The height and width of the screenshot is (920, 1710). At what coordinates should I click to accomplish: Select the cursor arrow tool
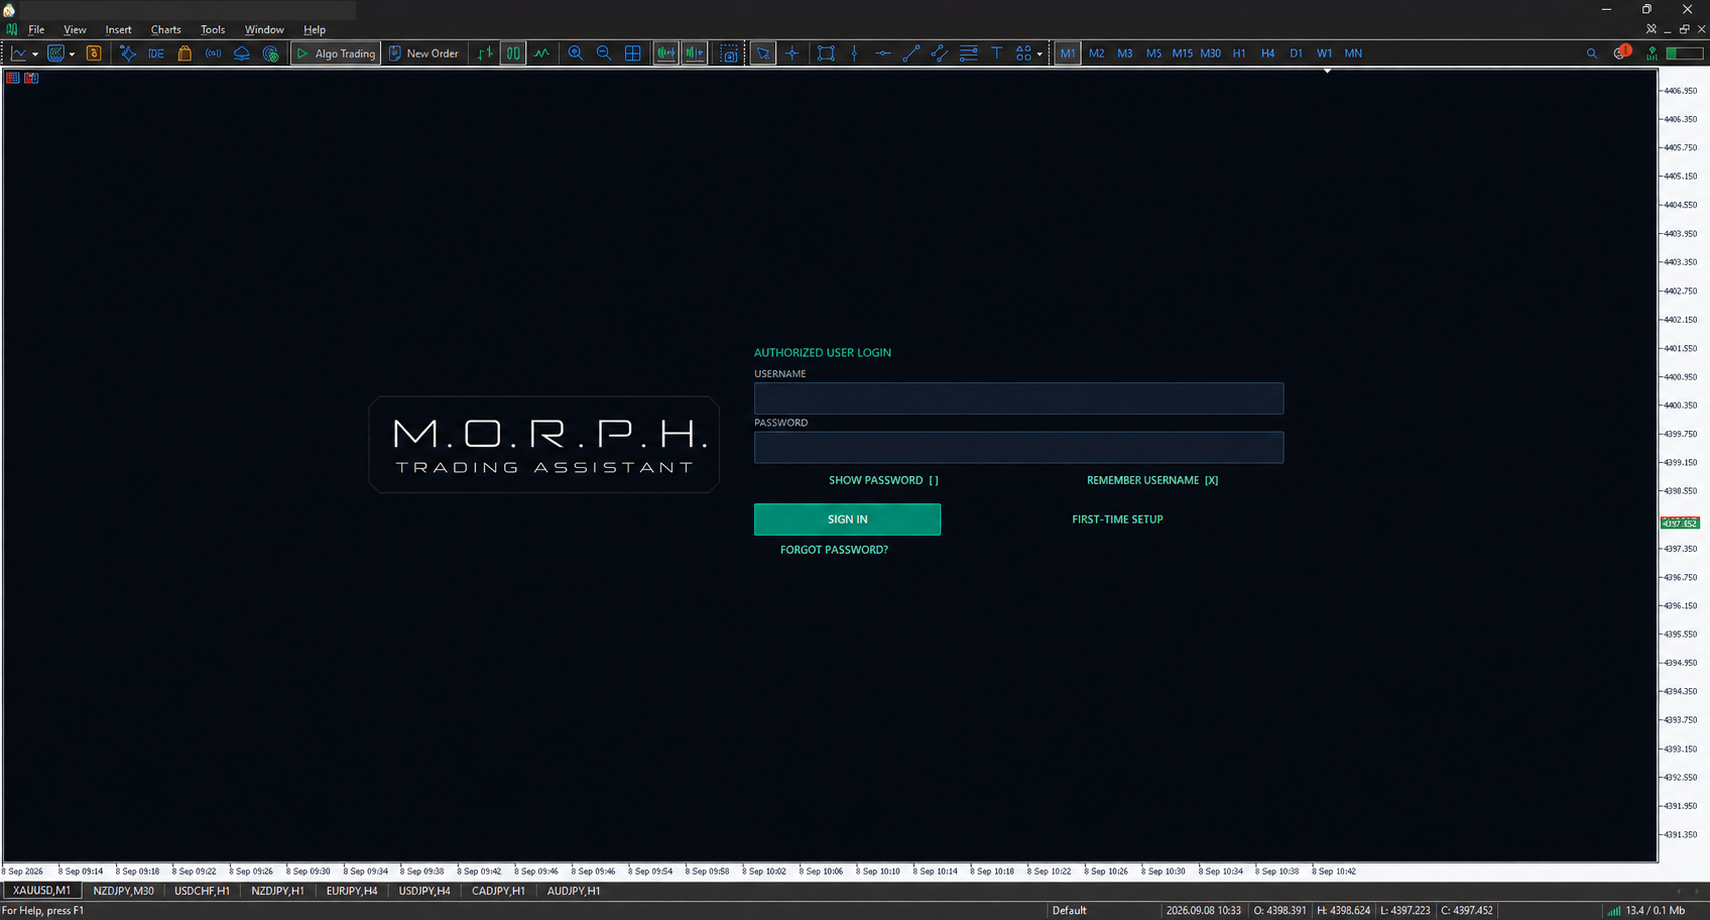(x=763, y=53)
